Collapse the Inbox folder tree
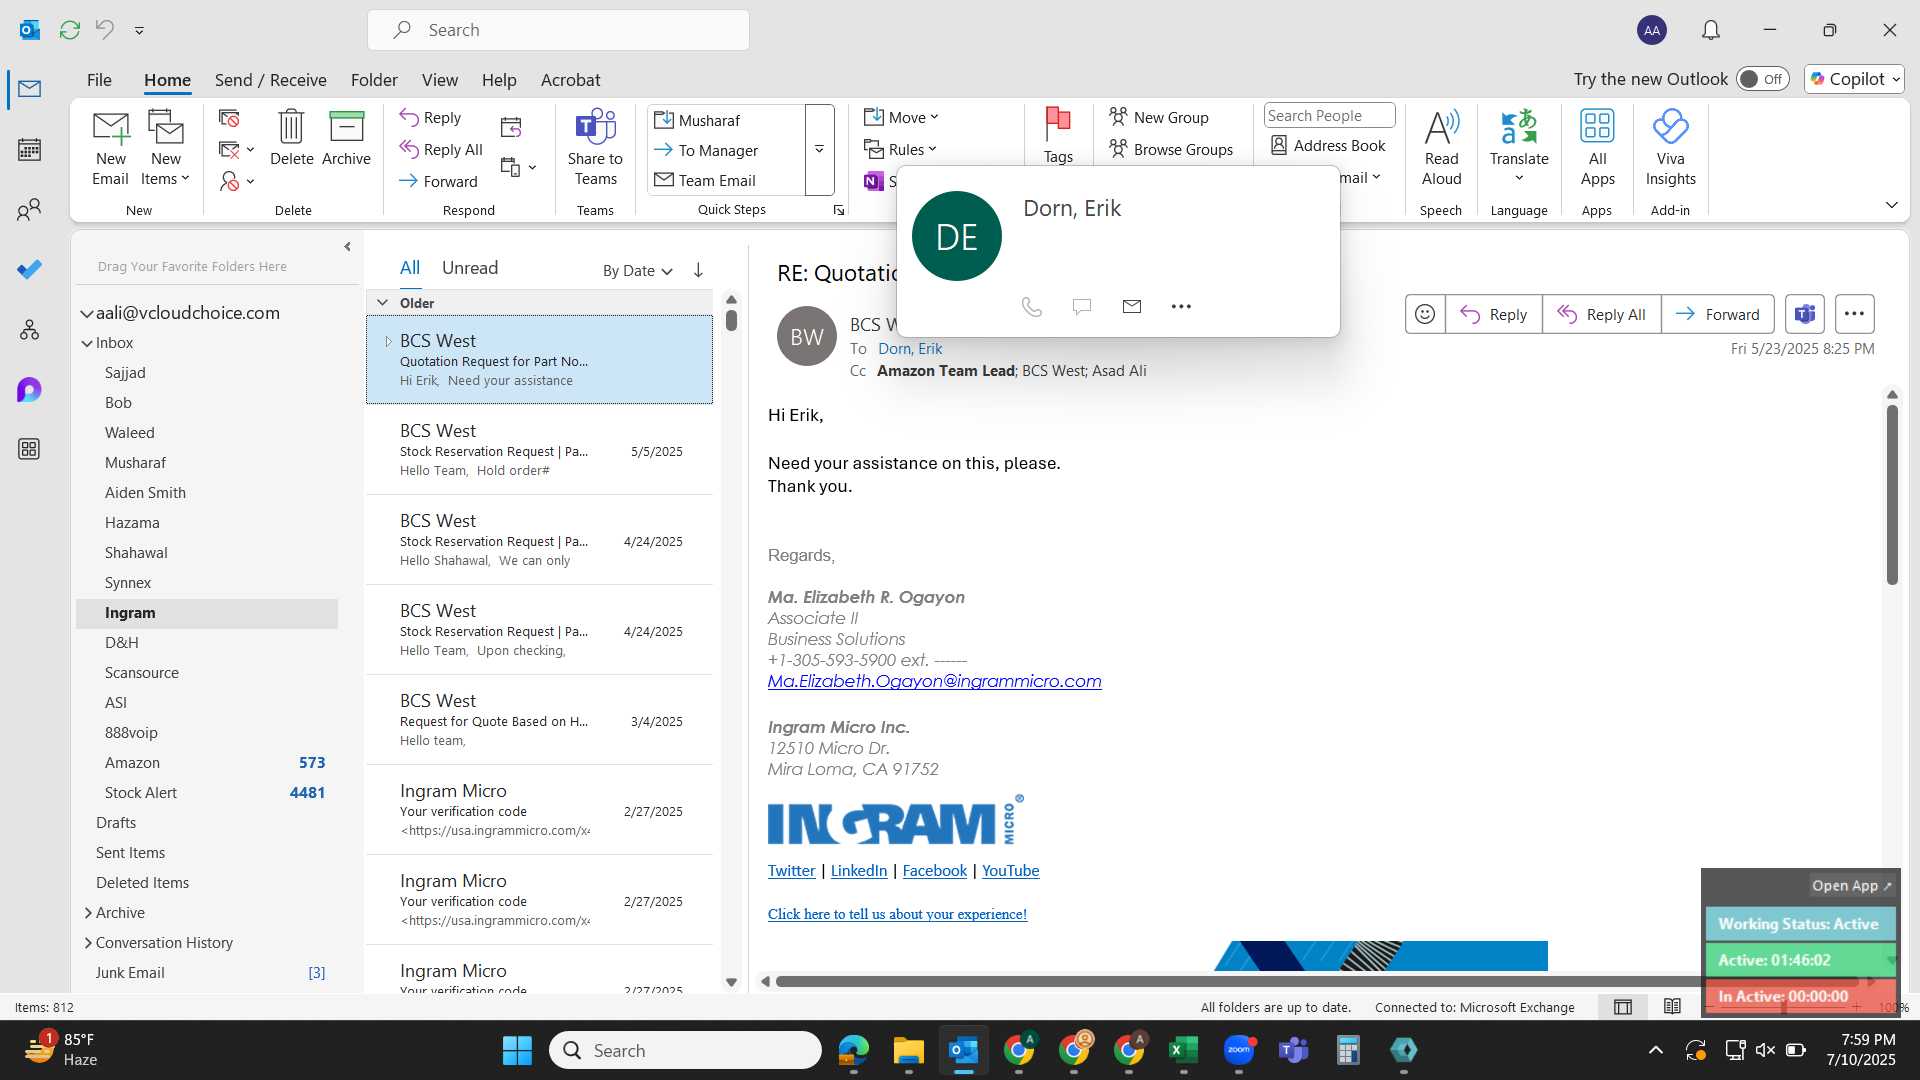 click(87, 343)
